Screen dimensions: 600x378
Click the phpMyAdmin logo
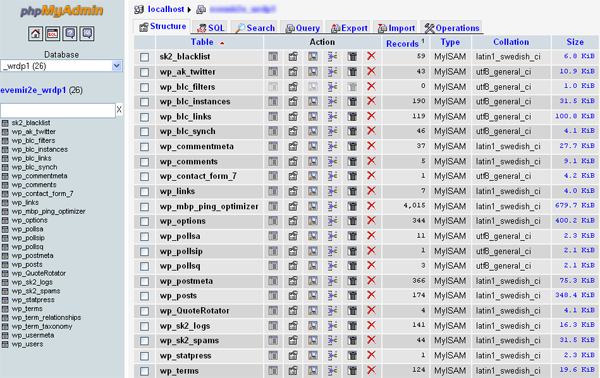click(62, 11)
